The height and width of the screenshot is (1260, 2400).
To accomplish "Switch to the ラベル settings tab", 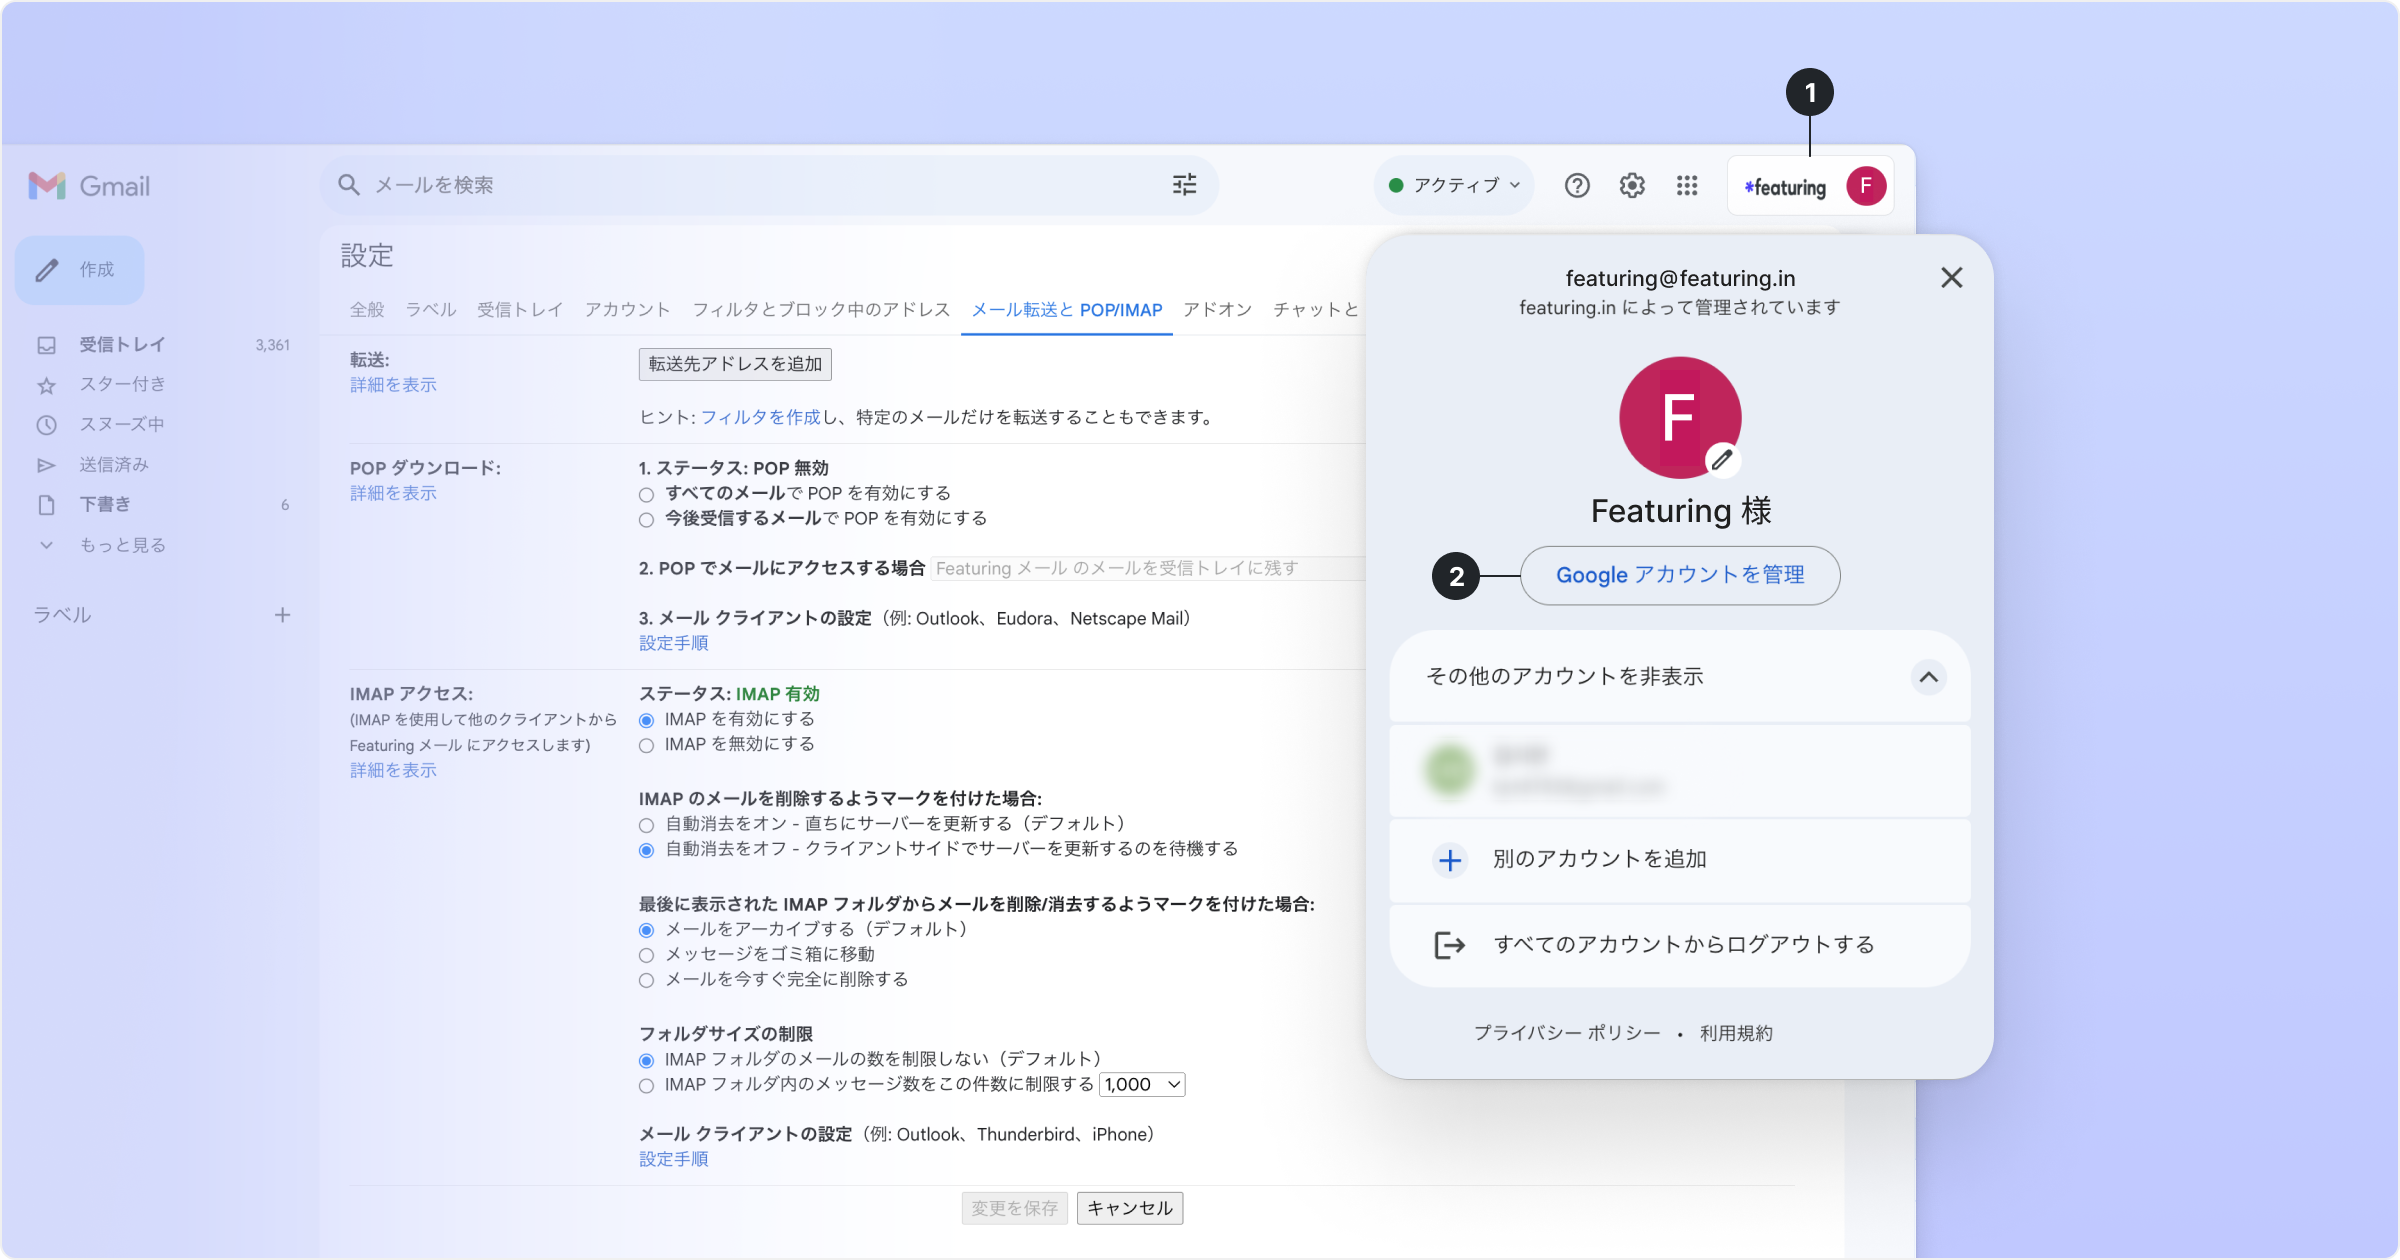I will click(430, 310).
